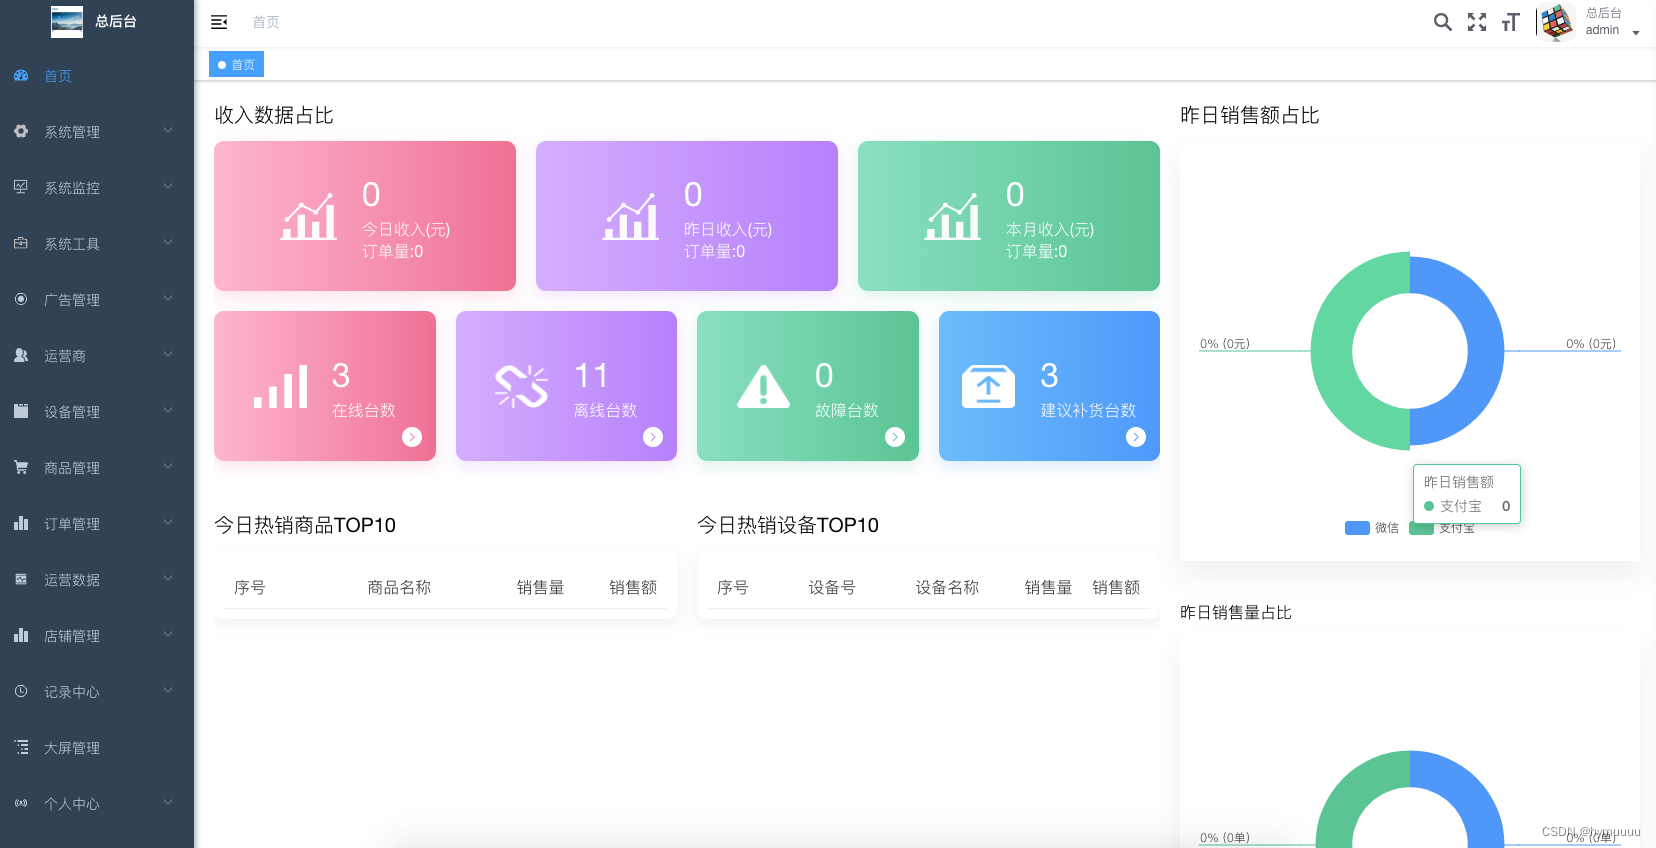Toggle 支付宝 green legend swatch
Viewport: 1656px width, 848px height.
pos(1421,529)
